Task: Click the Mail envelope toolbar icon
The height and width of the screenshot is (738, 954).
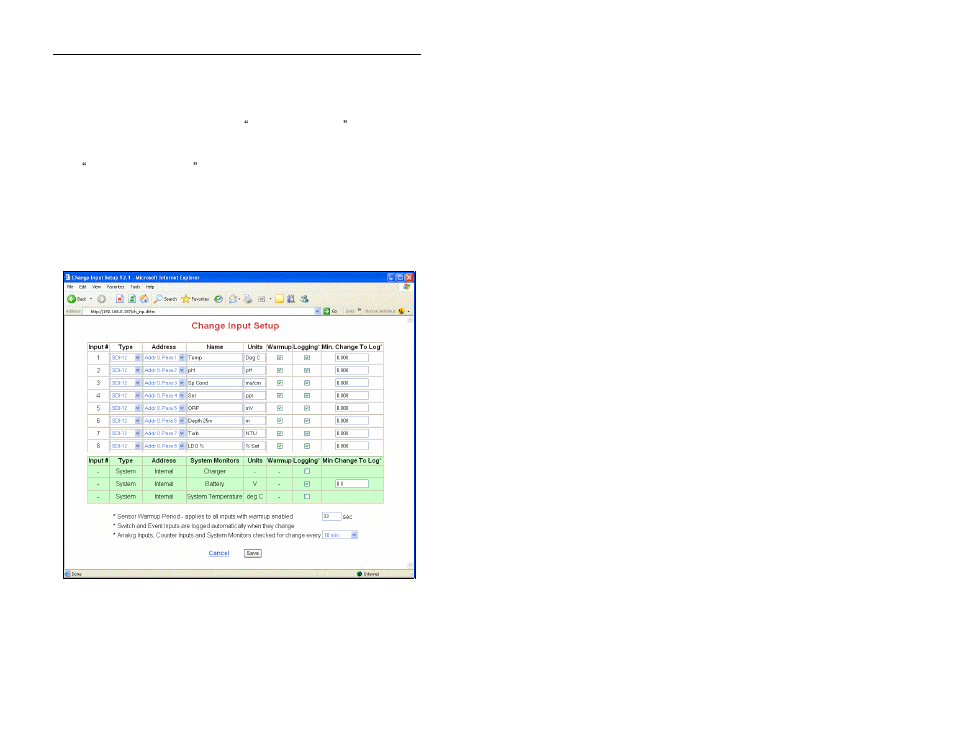Action: (x=232, y=299)
